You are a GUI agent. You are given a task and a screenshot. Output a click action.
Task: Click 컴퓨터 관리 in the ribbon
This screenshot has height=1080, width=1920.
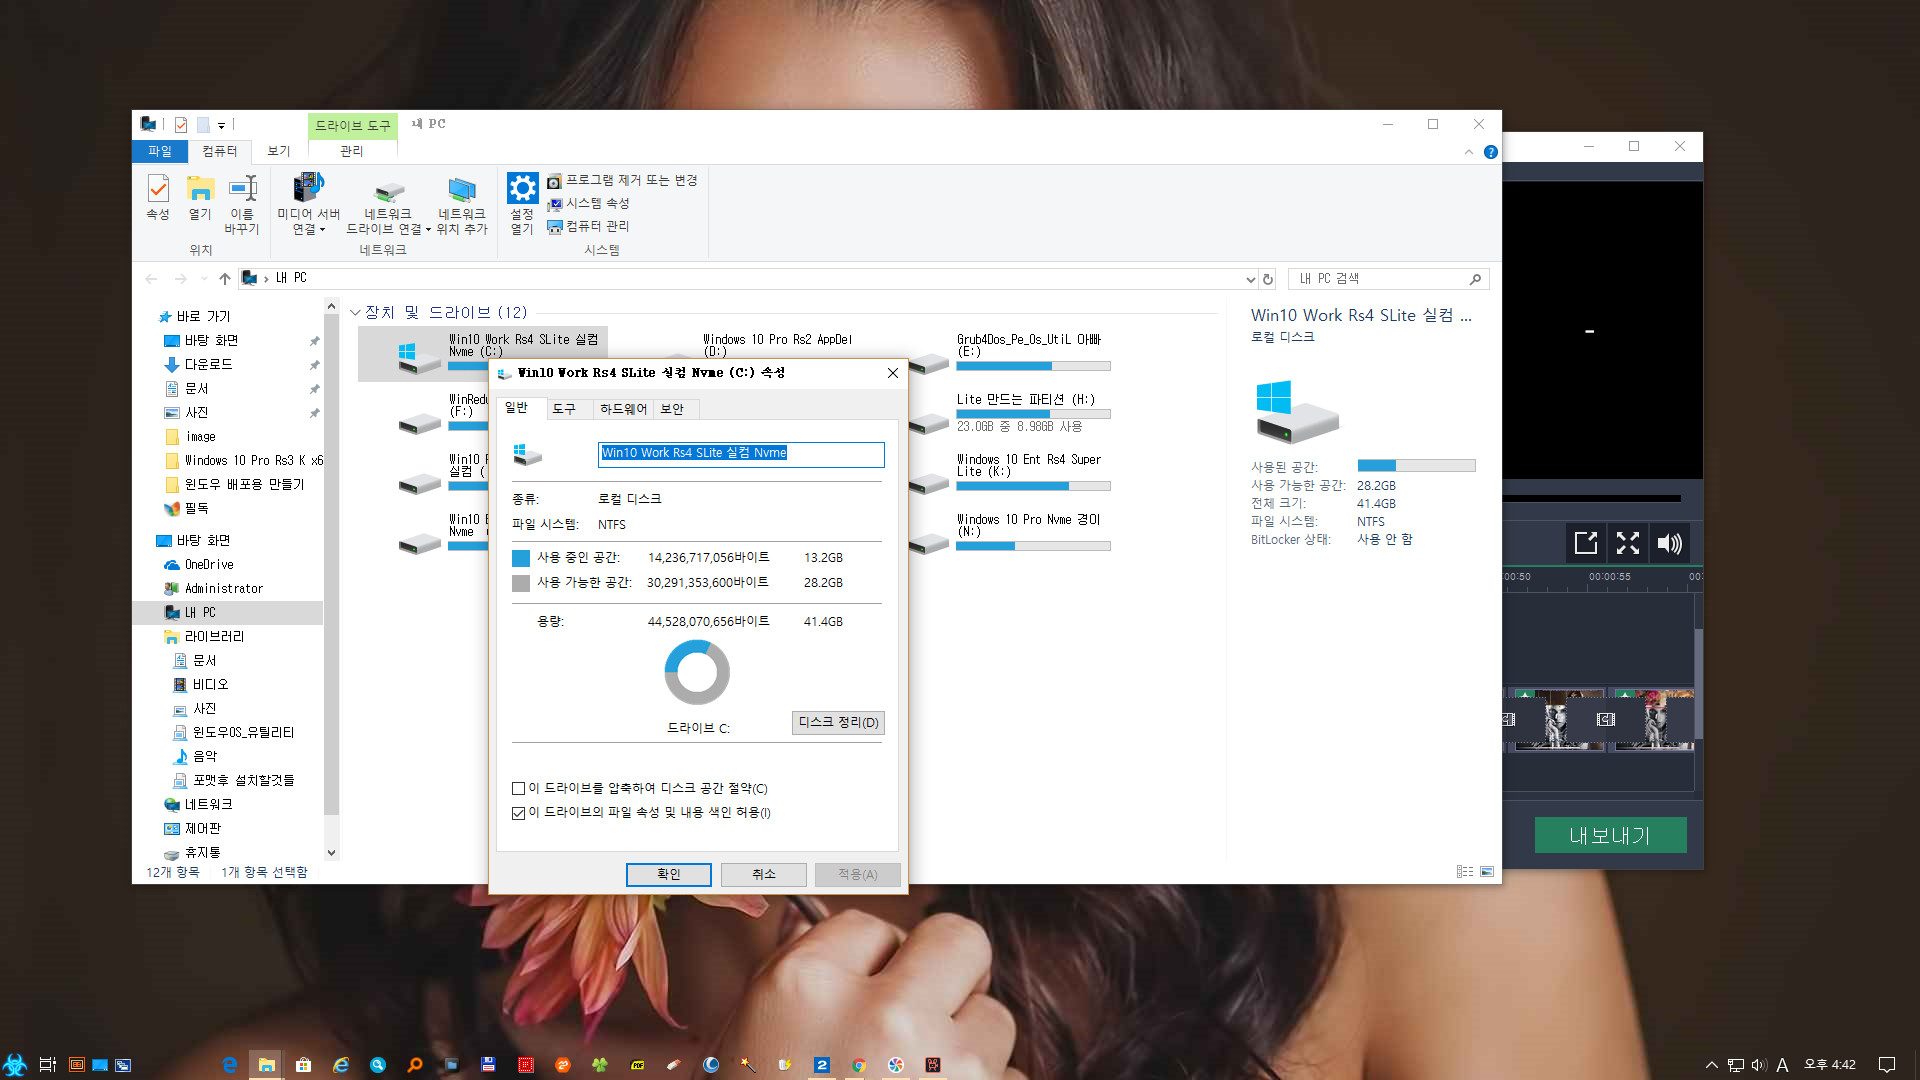[x=588, y=226]
